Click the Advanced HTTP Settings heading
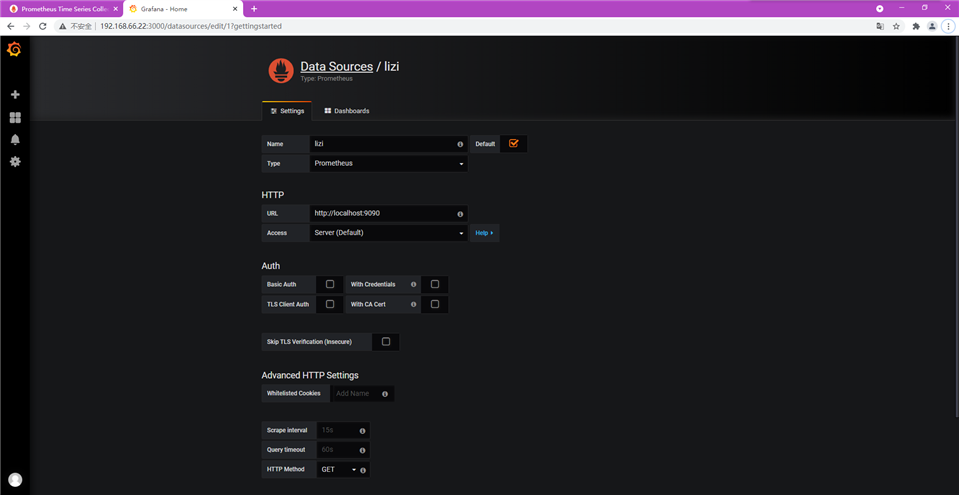This screenshot has height=495, width=959. [x=309, y=375]
